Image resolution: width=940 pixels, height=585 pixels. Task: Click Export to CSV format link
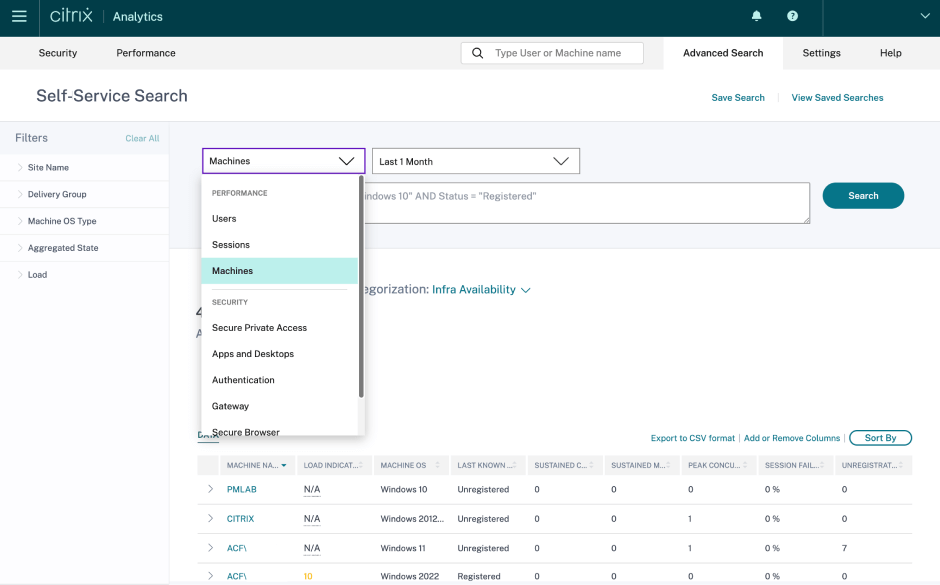[692, 438]
